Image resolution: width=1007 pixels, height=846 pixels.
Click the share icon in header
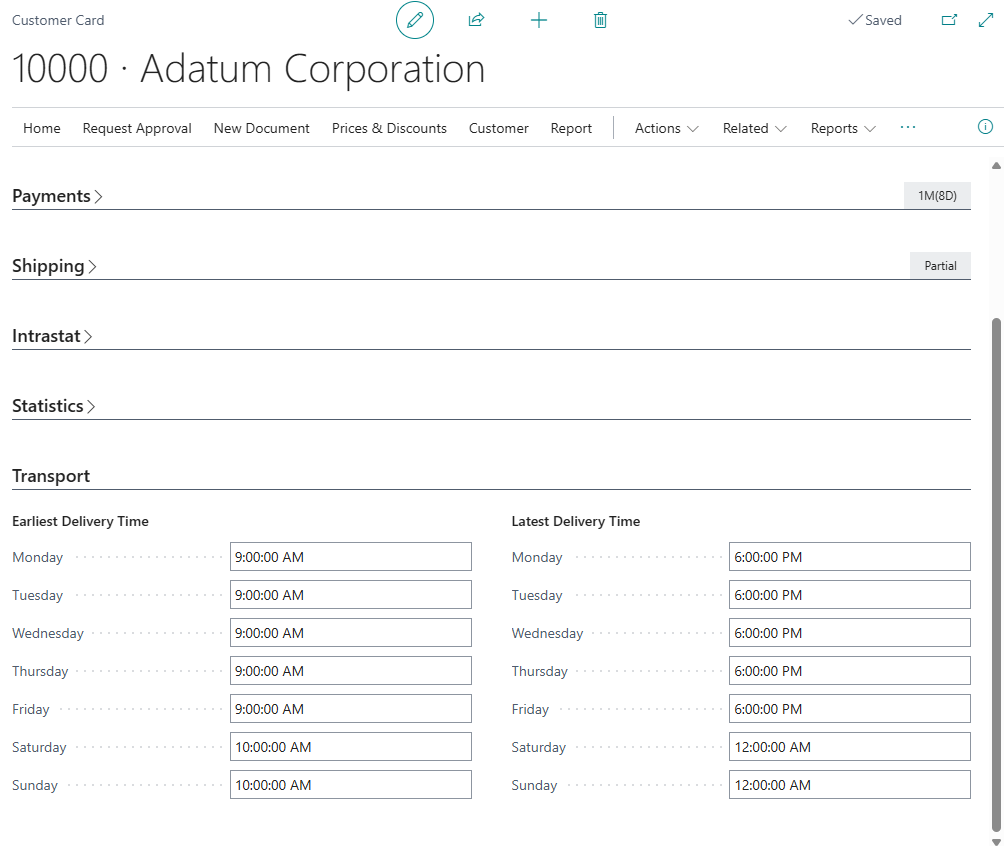(476, 20)
